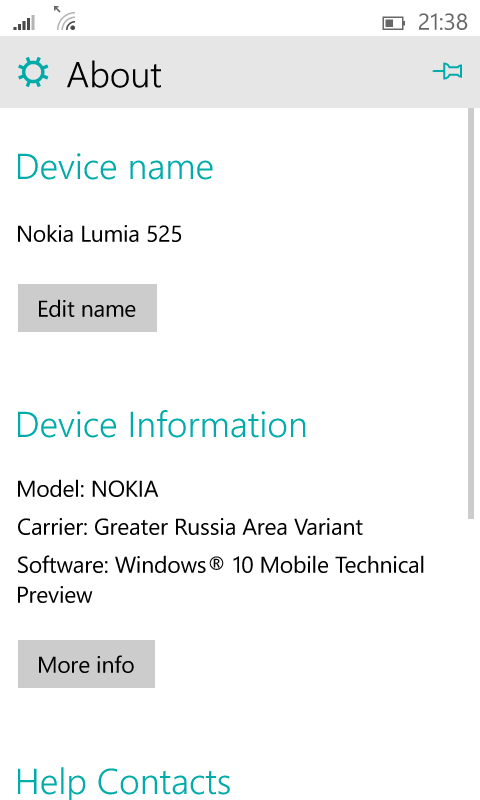Select the Model: NOKIA line
The height and width of the screenshot is (800, 480).
coord(88,489)
